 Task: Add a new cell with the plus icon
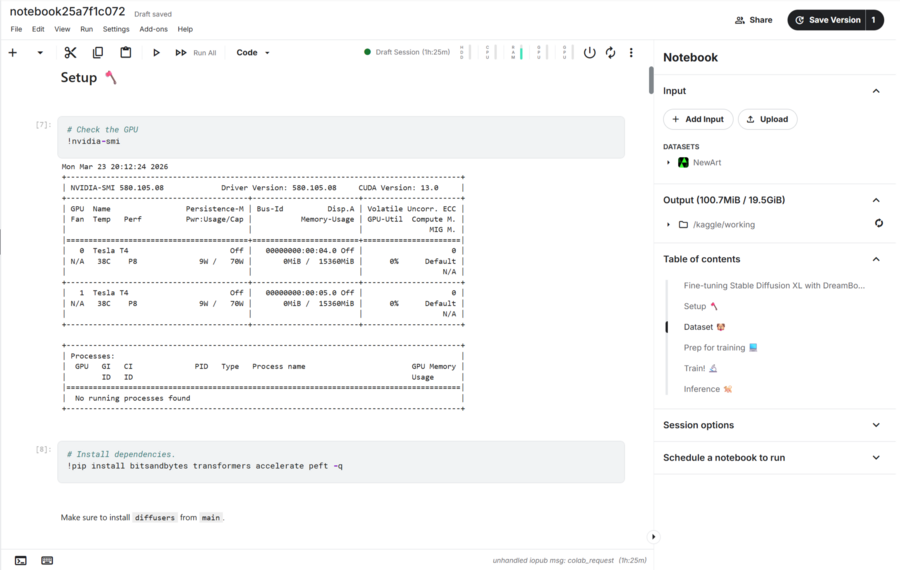(x=13, y=53)
